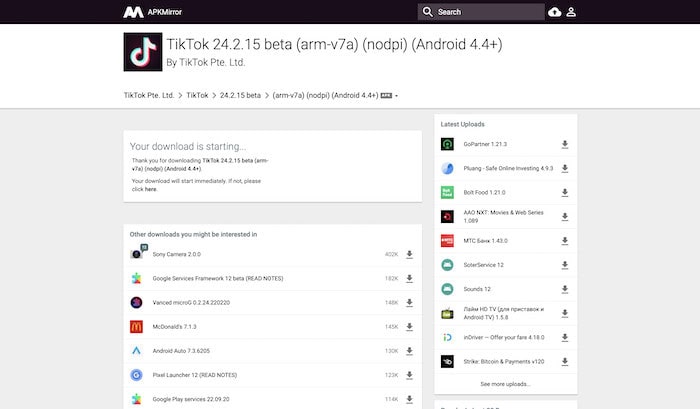This screenshot has width=700, height=409.
Task: Open Vanced microG 0.2.24.220220 link
Action: tap(191, 303)
